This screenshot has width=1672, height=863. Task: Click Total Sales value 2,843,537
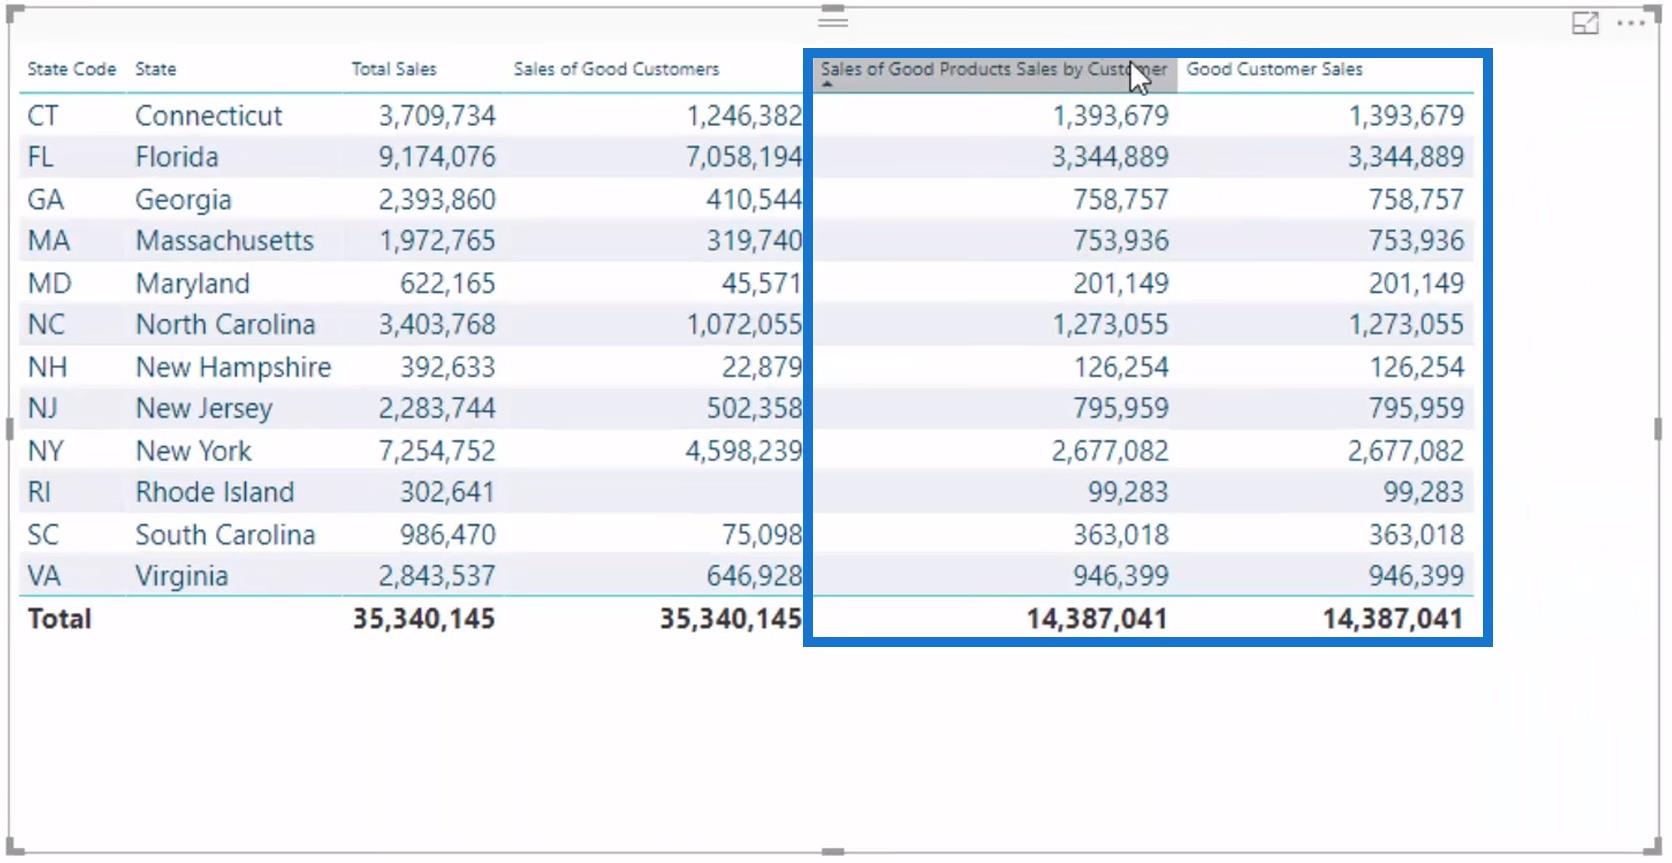pos(437,576)
